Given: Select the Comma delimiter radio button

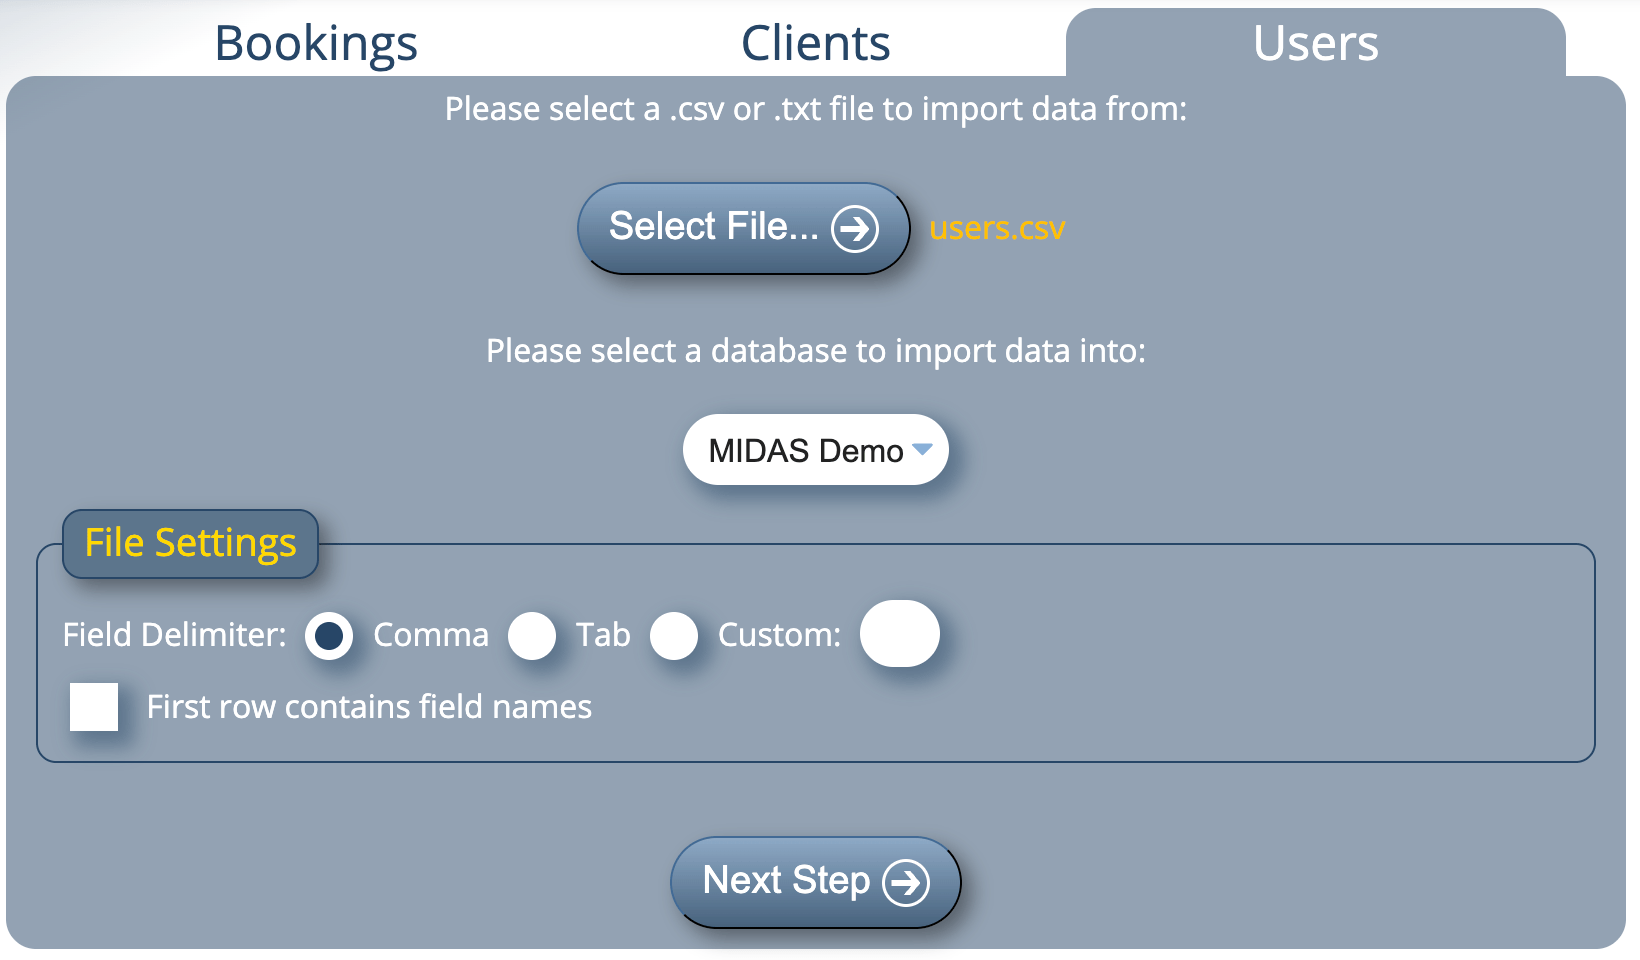Looking at the screenshot, I should 330,635.
